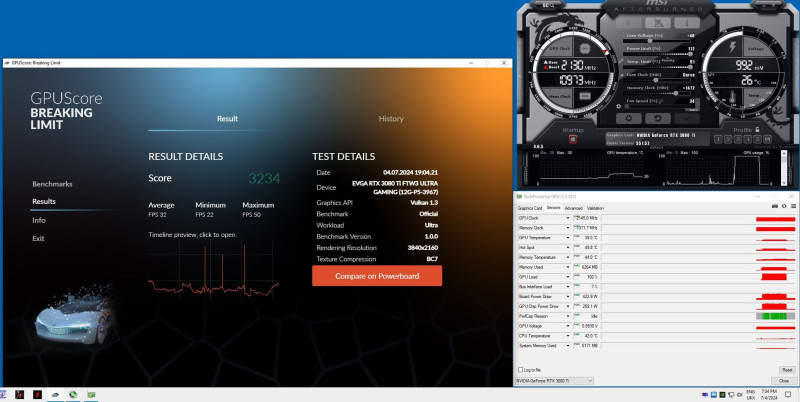
Task: Enable GPU-Z Log to file checkbox
Action: pos(520,370)
